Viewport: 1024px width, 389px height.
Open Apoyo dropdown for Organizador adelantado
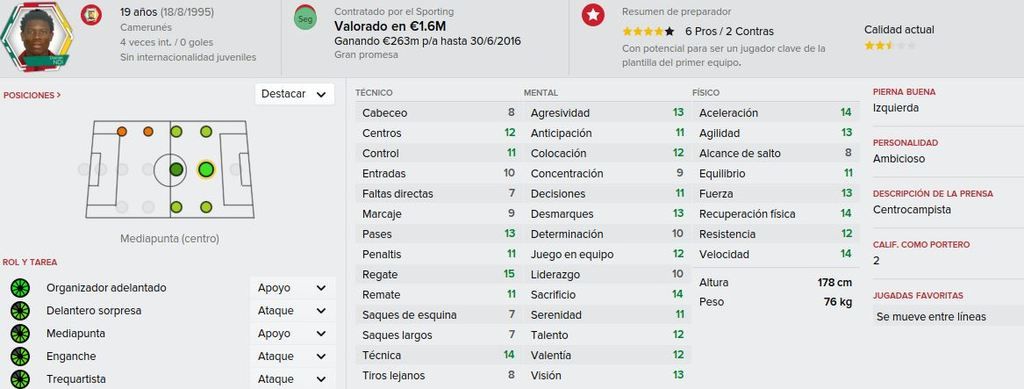(x=292, y=288)
